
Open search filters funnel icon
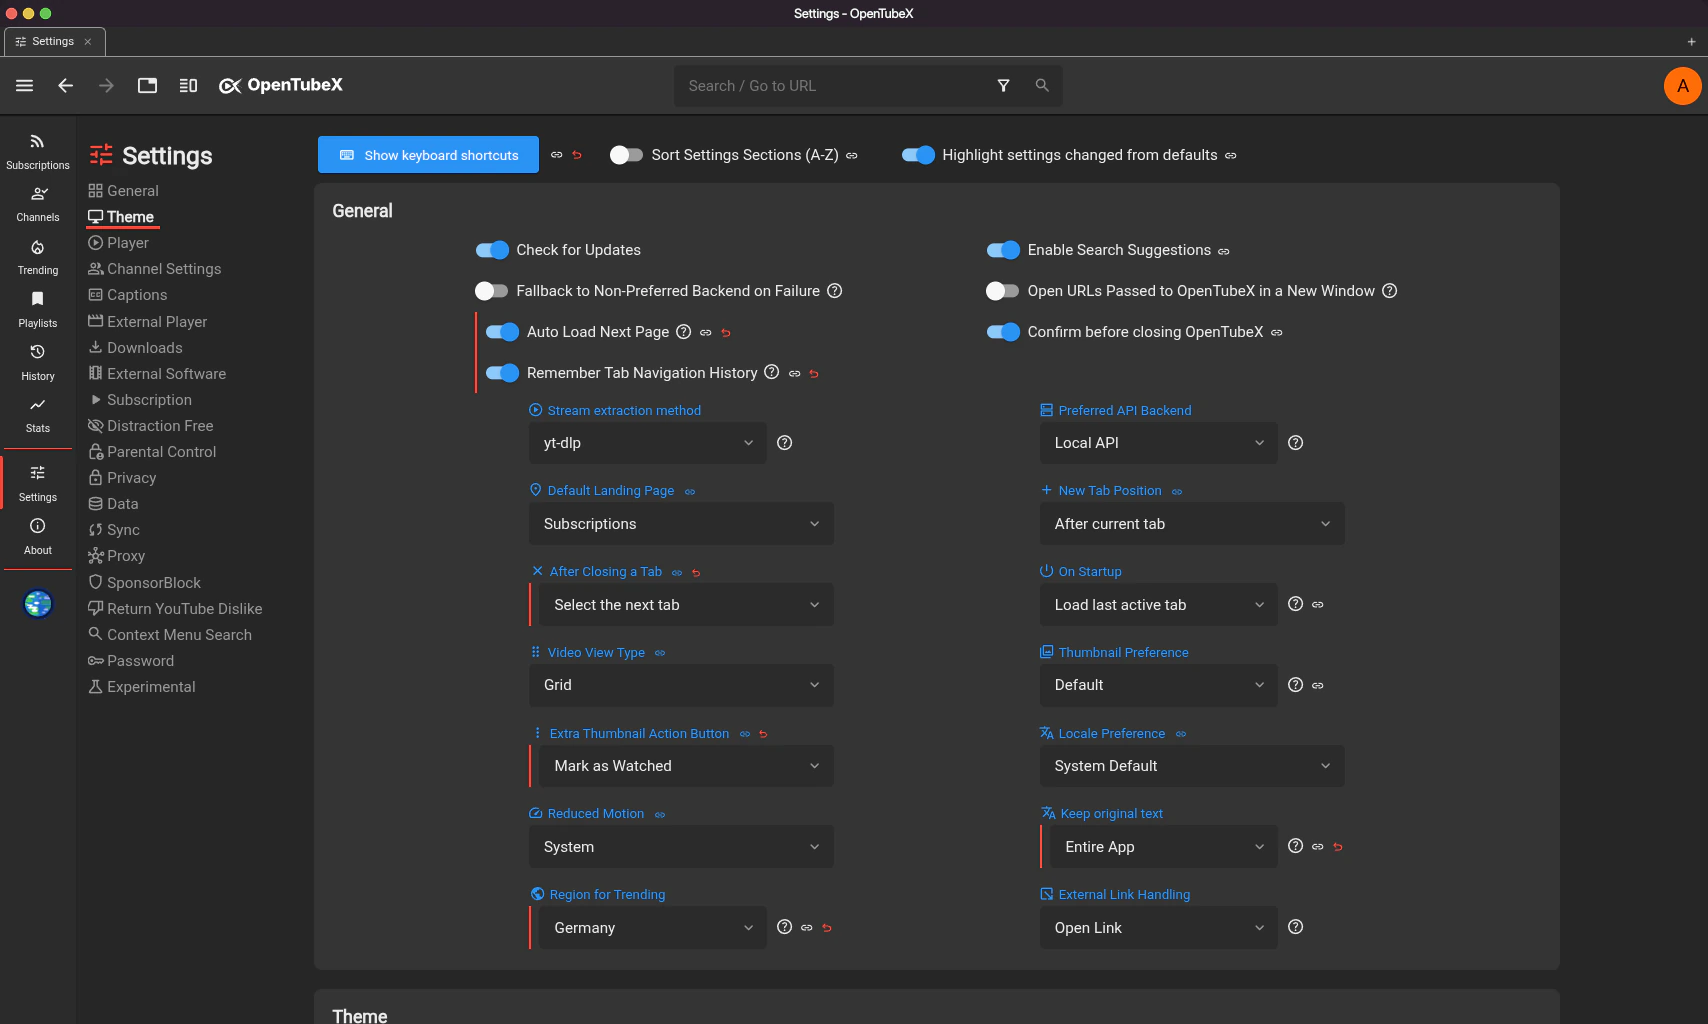[1003, 86]
